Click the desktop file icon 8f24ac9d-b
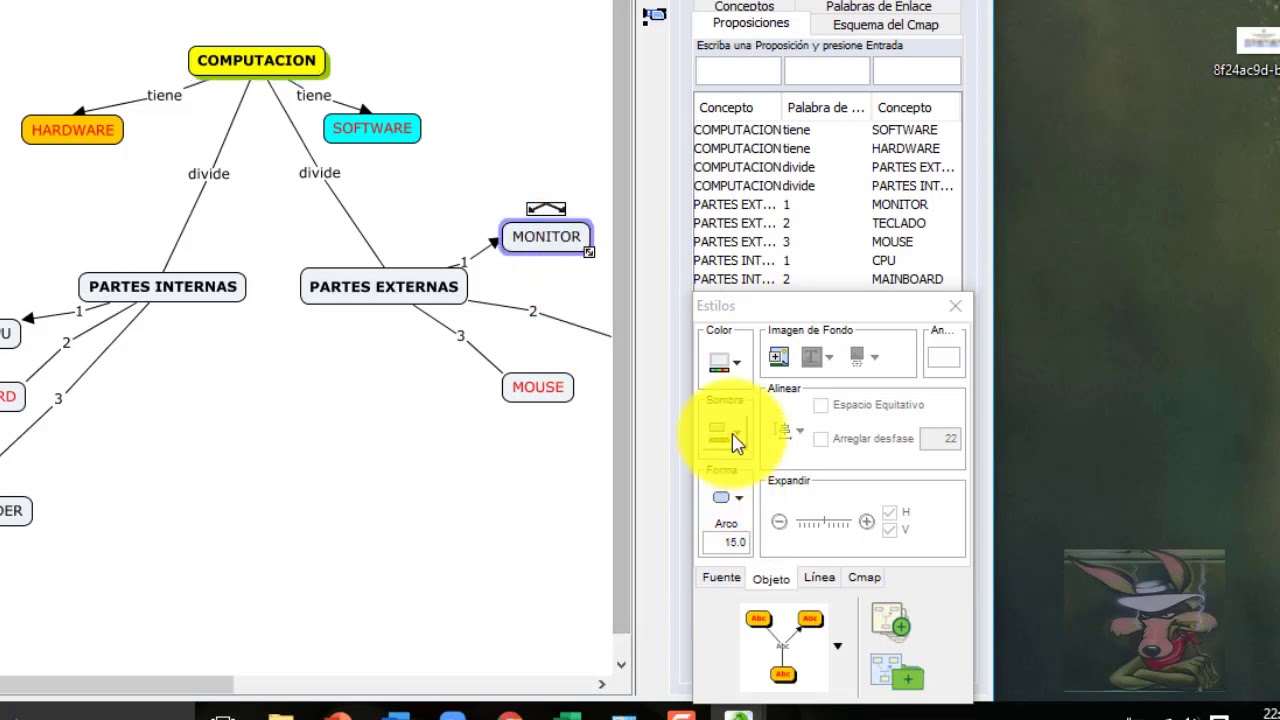This screenshot has height=720, width=1280. (1256, 52)
